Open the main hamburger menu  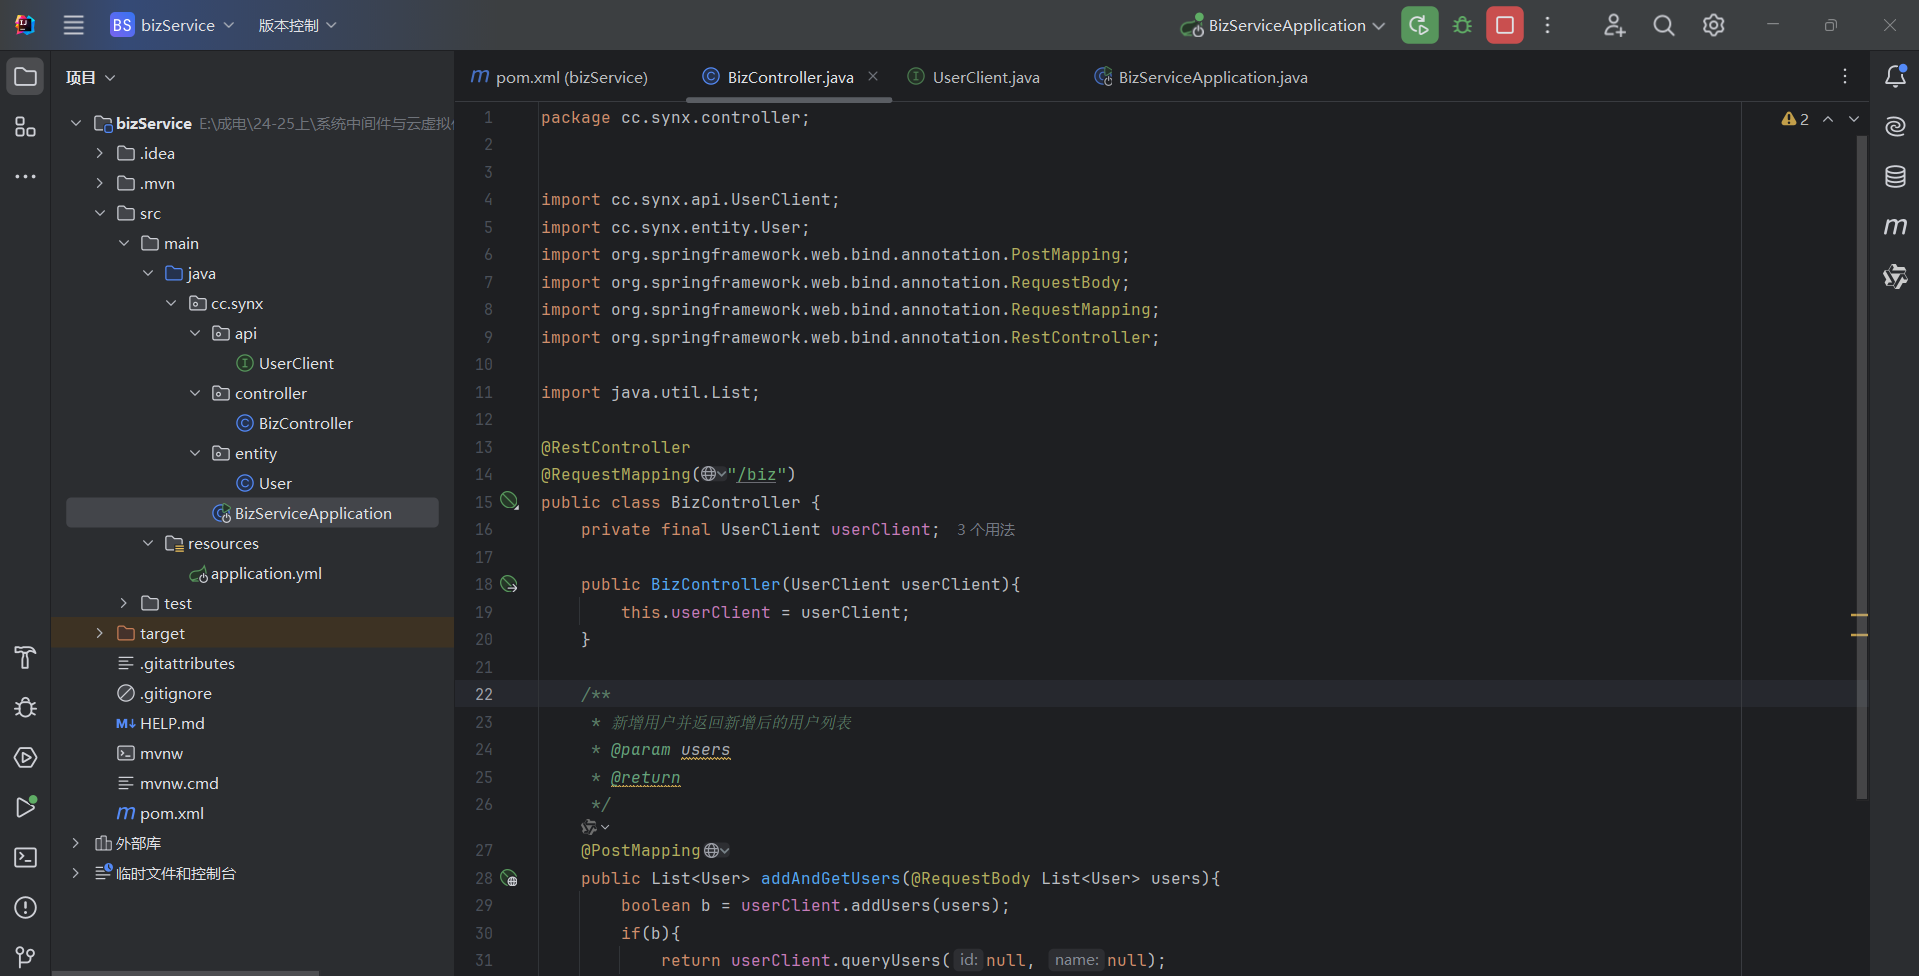click(x=74, y=25)
